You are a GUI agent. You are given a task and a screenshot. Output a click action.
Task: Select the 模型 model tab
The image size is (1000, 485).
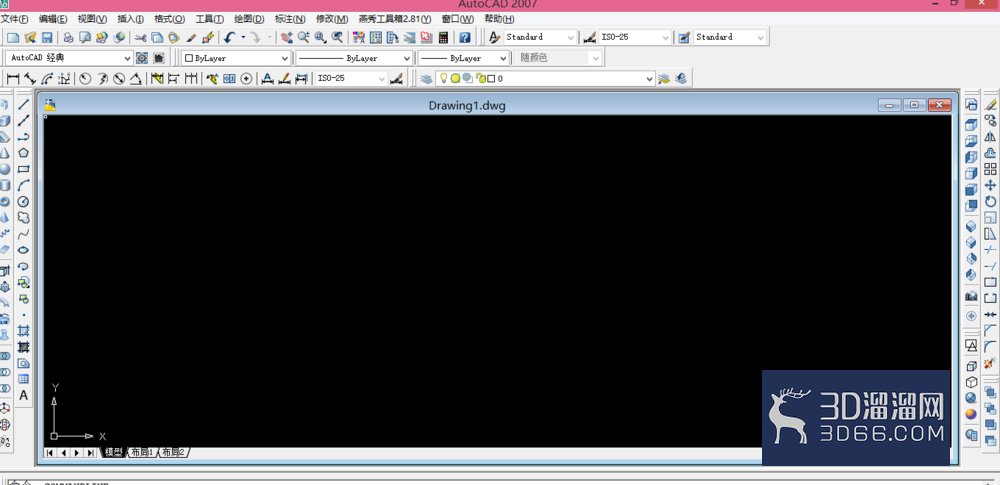click(114, 452)
